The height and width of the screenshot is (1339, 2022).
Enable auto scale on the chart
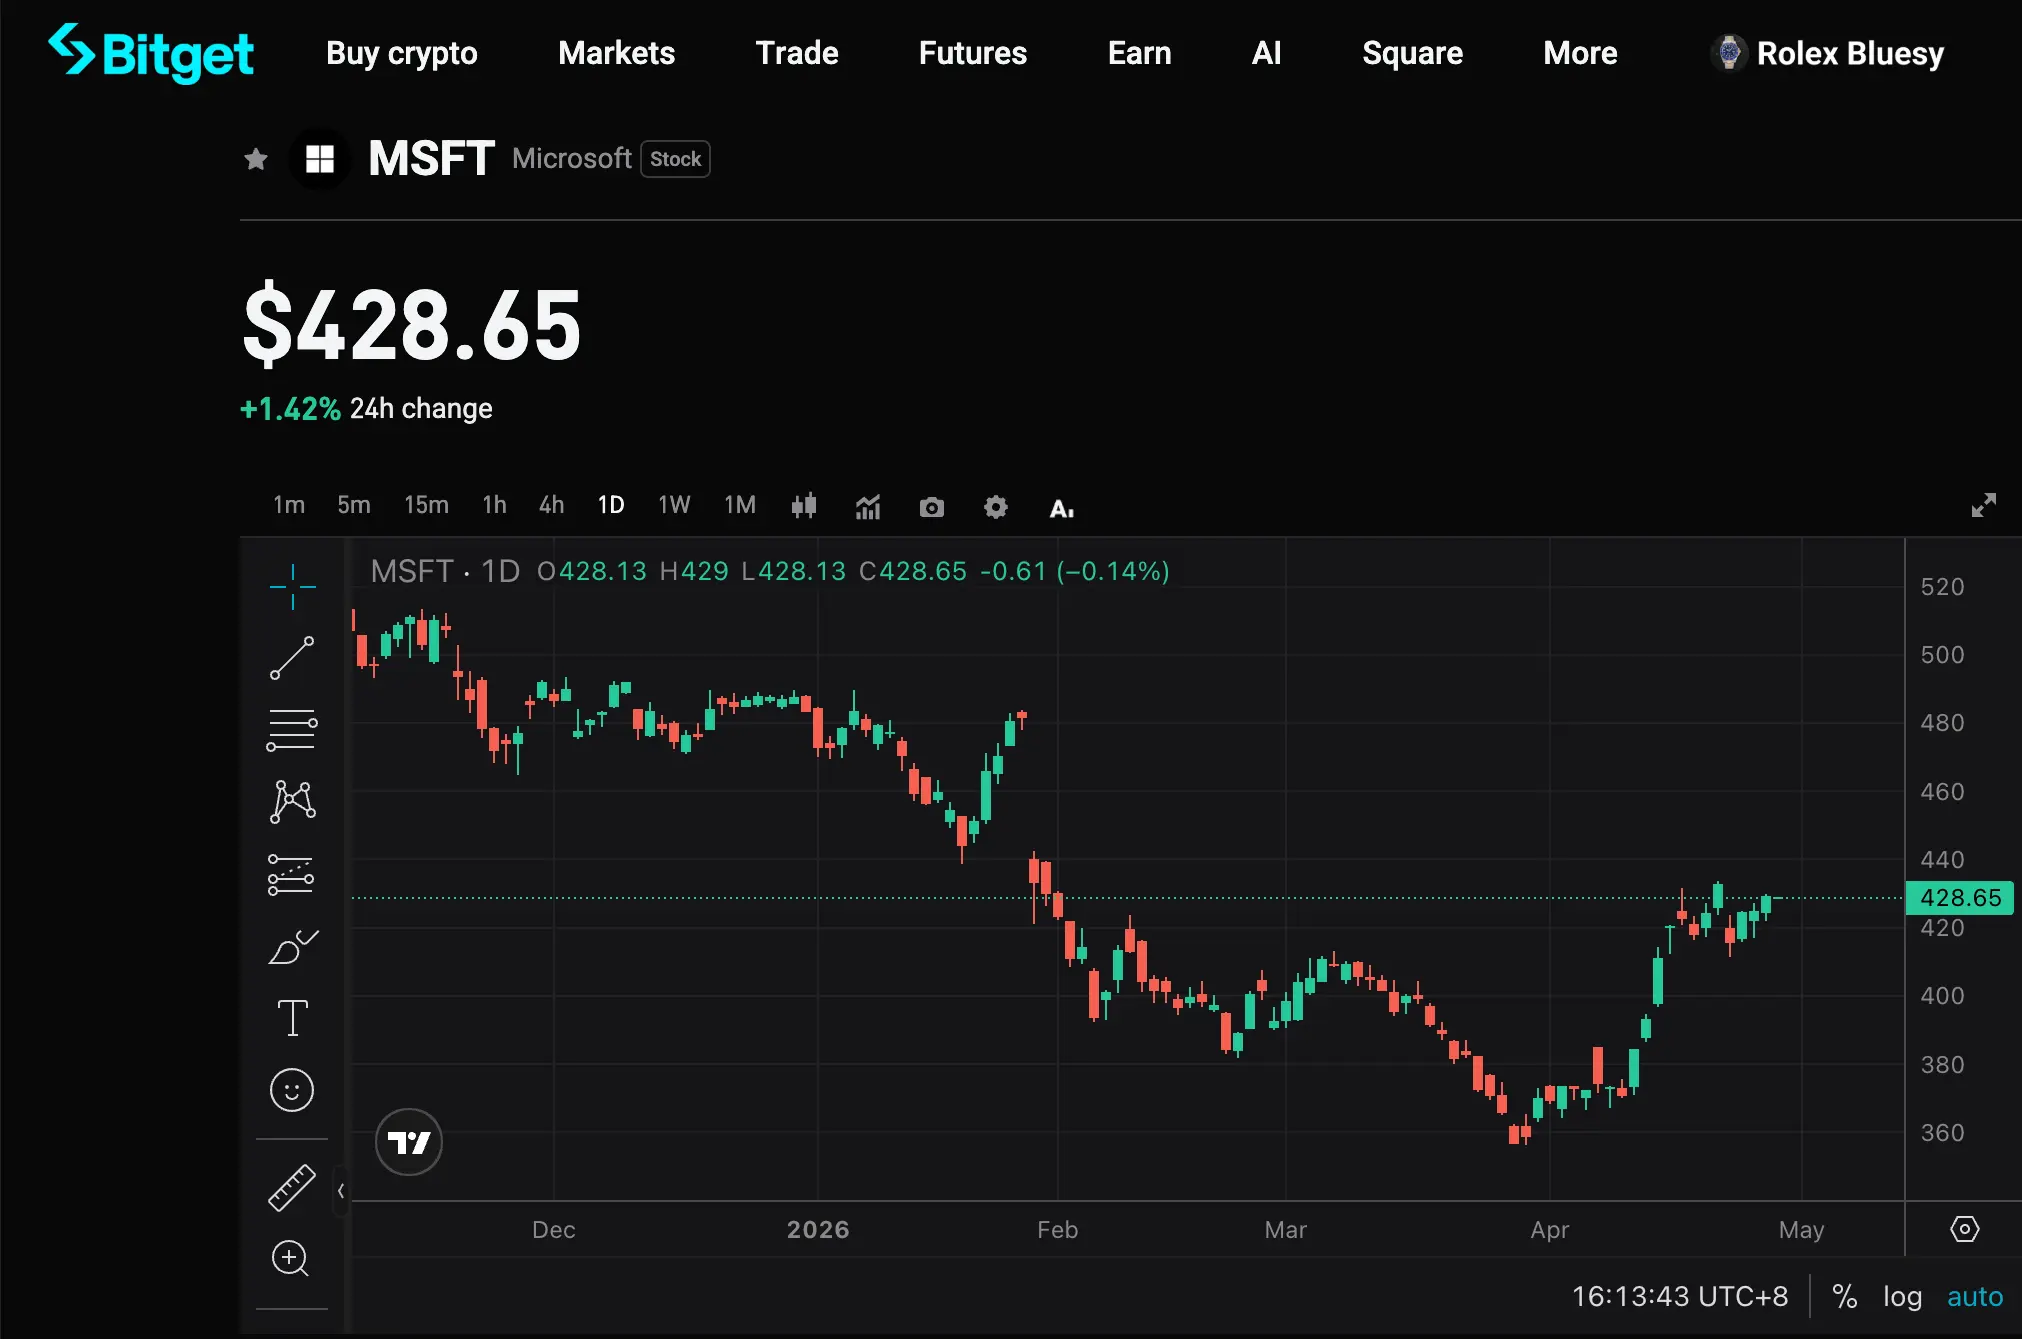(x=1974, y=1297)
